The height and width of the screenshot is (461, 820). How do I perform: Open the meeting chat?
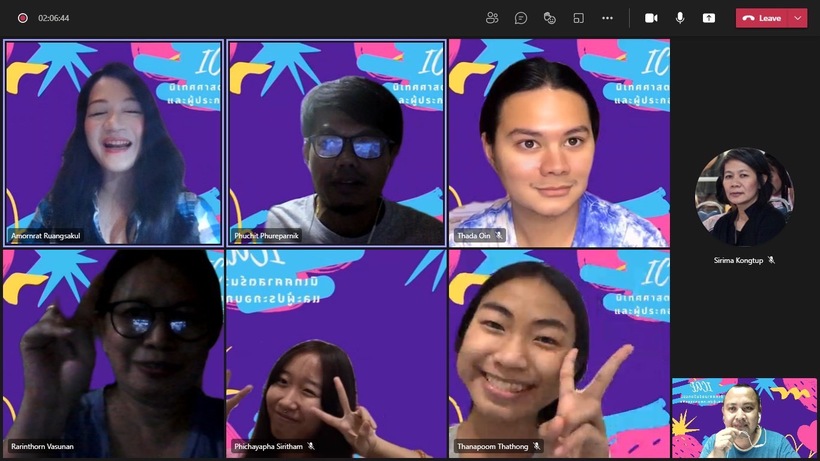point(521,18)
